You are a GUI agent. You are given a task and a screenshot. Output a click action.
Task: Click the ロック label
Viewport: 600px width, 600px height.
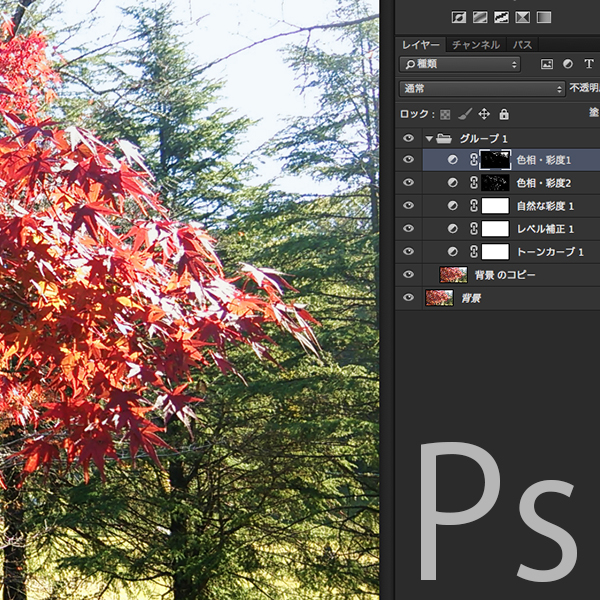417,114
